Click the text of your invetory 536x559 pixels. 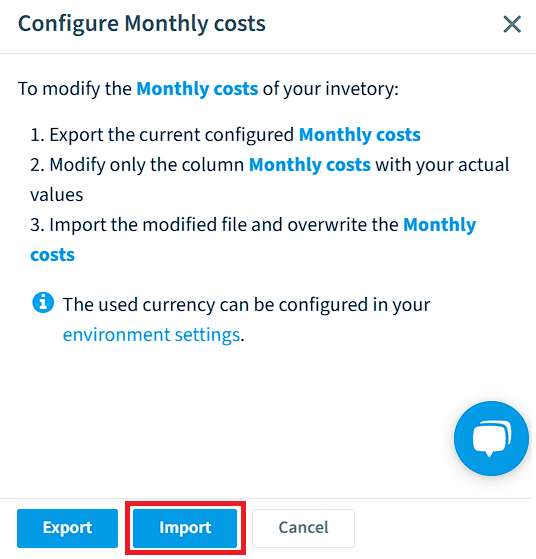click(331, 89)
